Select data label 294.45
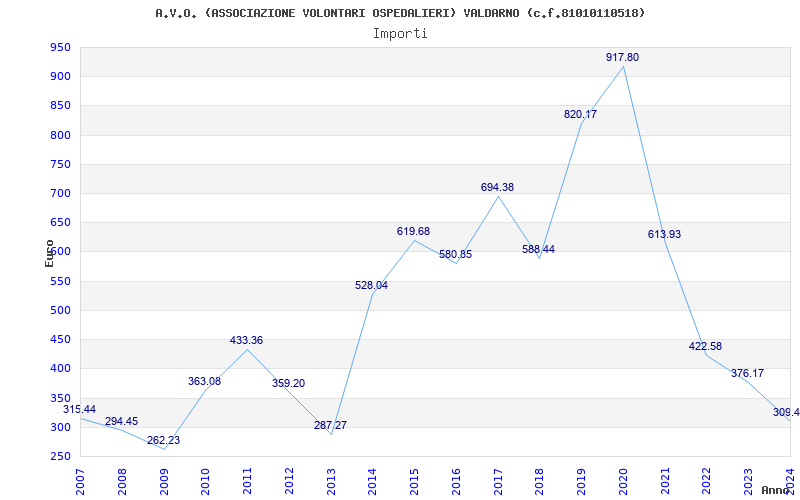This screenshot has width=800, height=500. tap(121, 421)
